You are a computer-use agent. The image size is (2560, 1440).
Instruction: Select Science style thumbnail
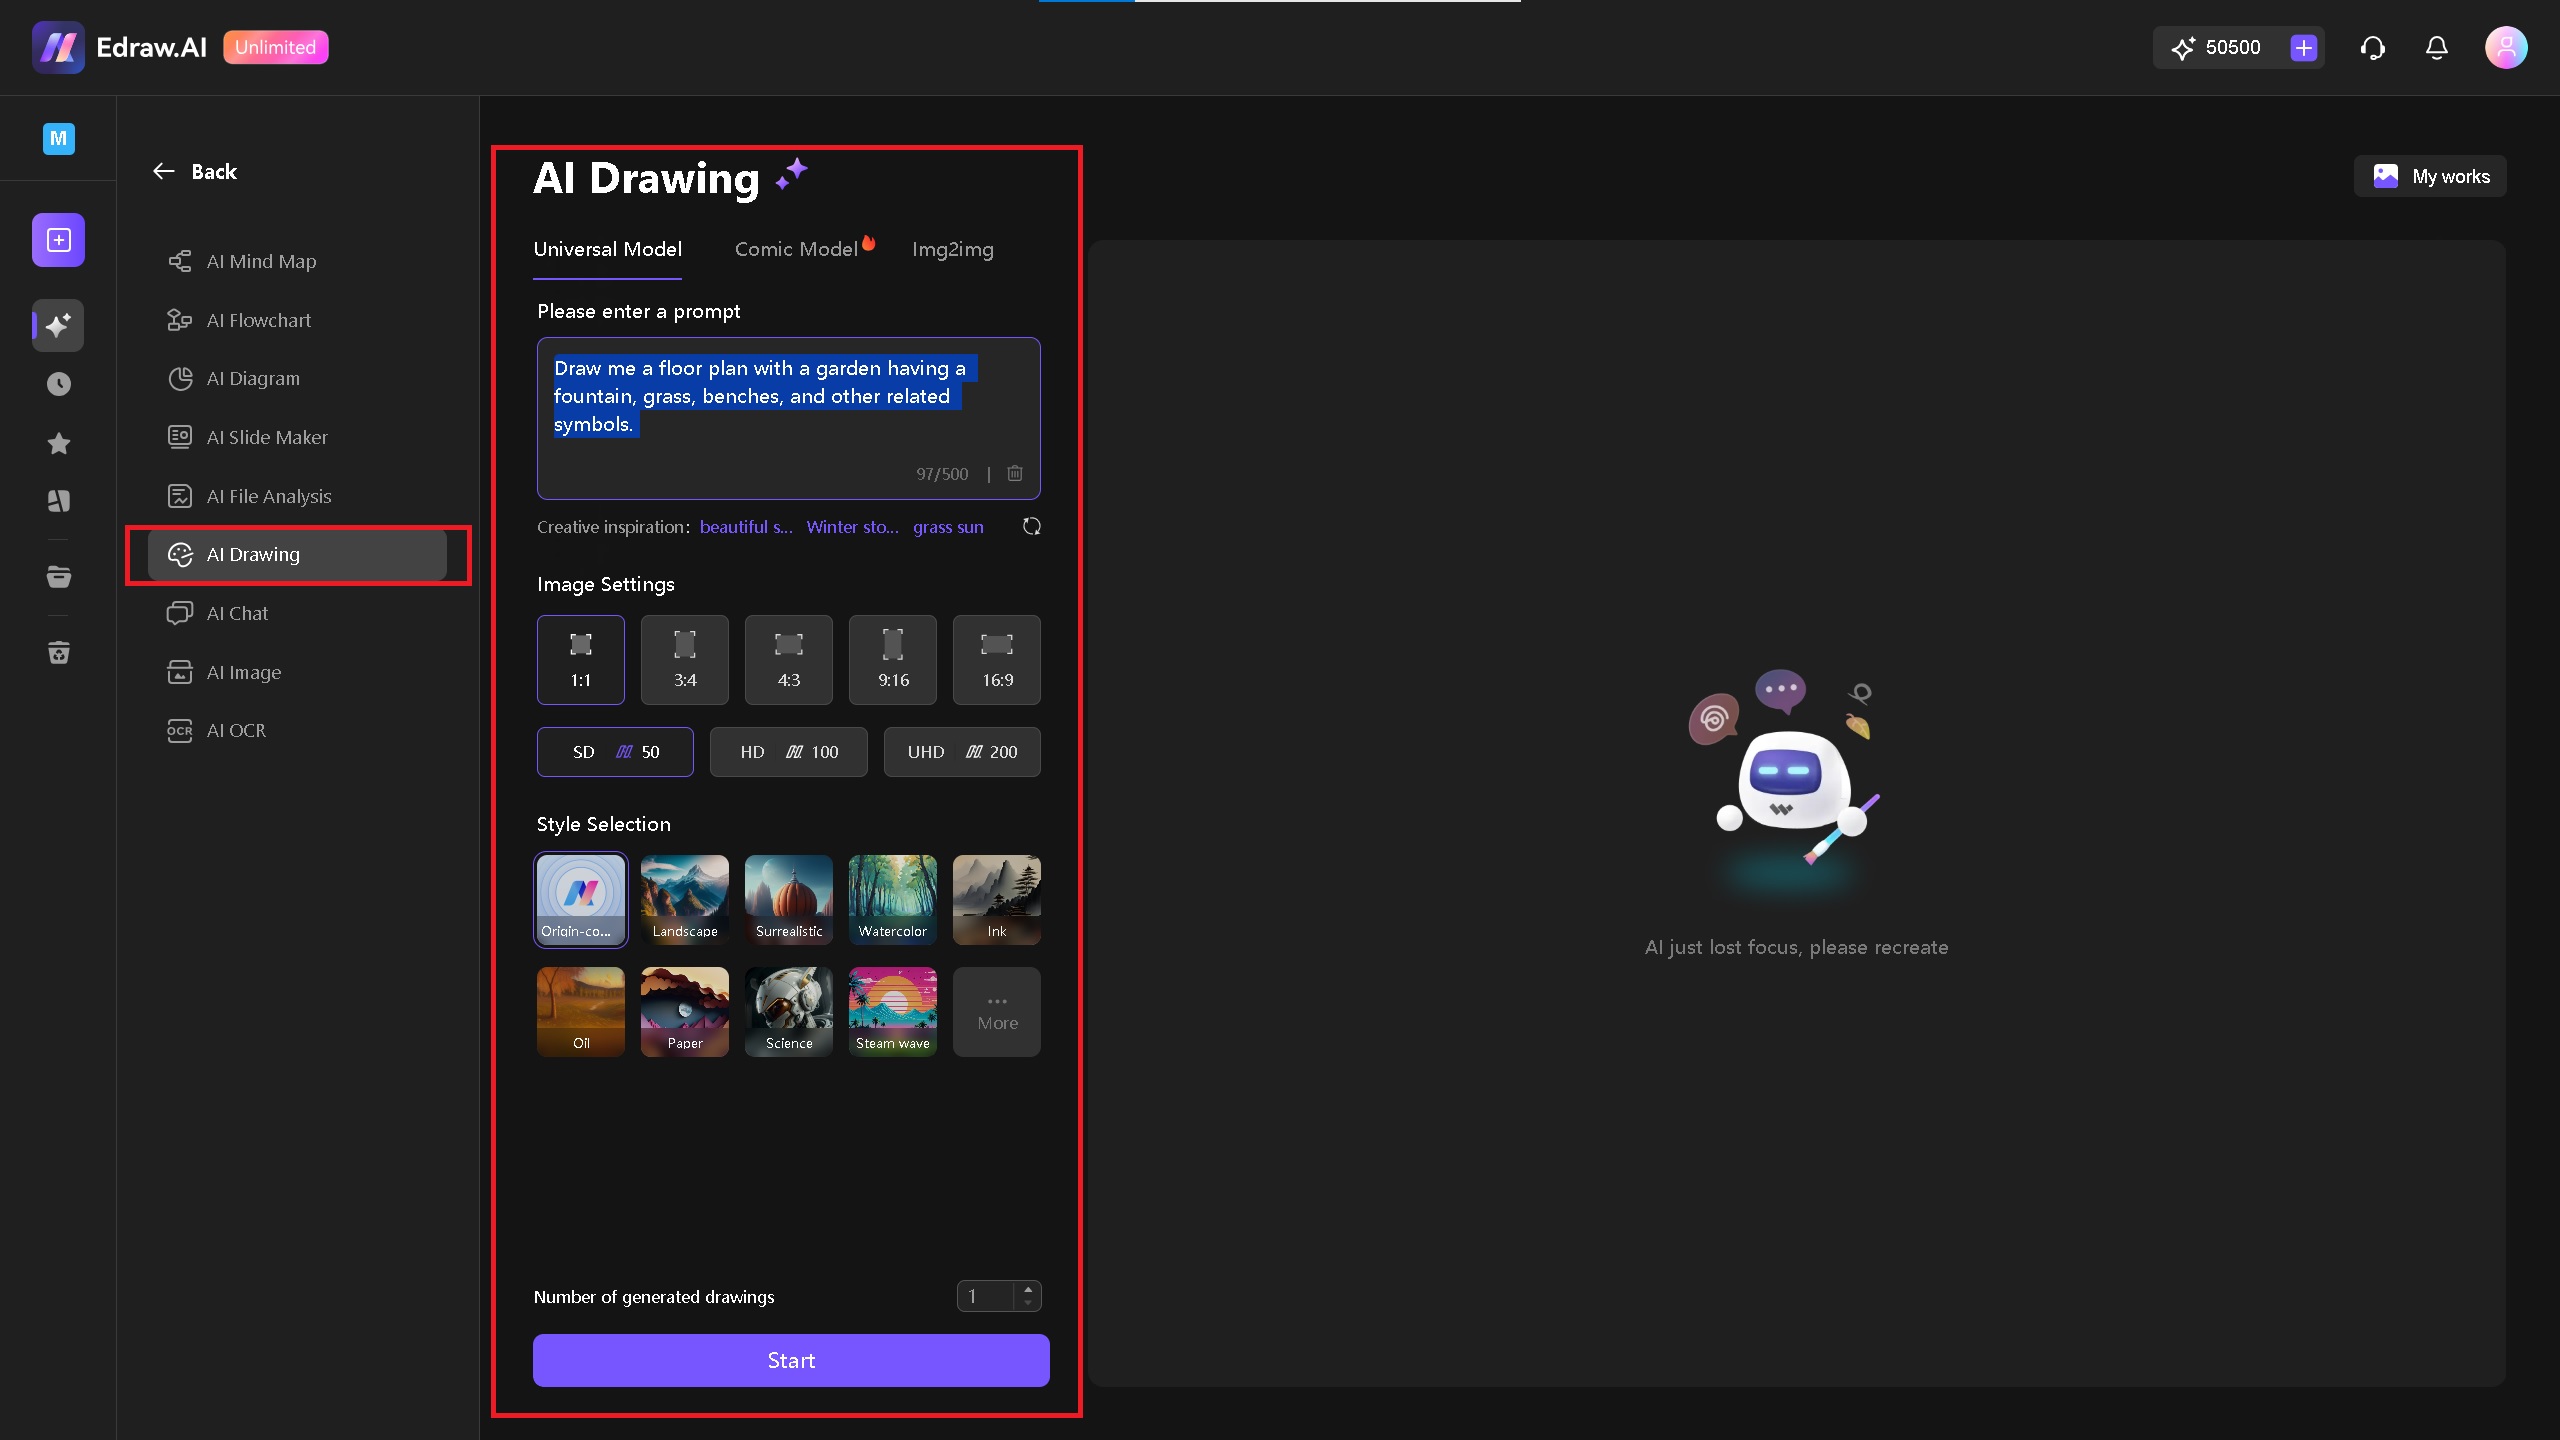pos(788,1011)
